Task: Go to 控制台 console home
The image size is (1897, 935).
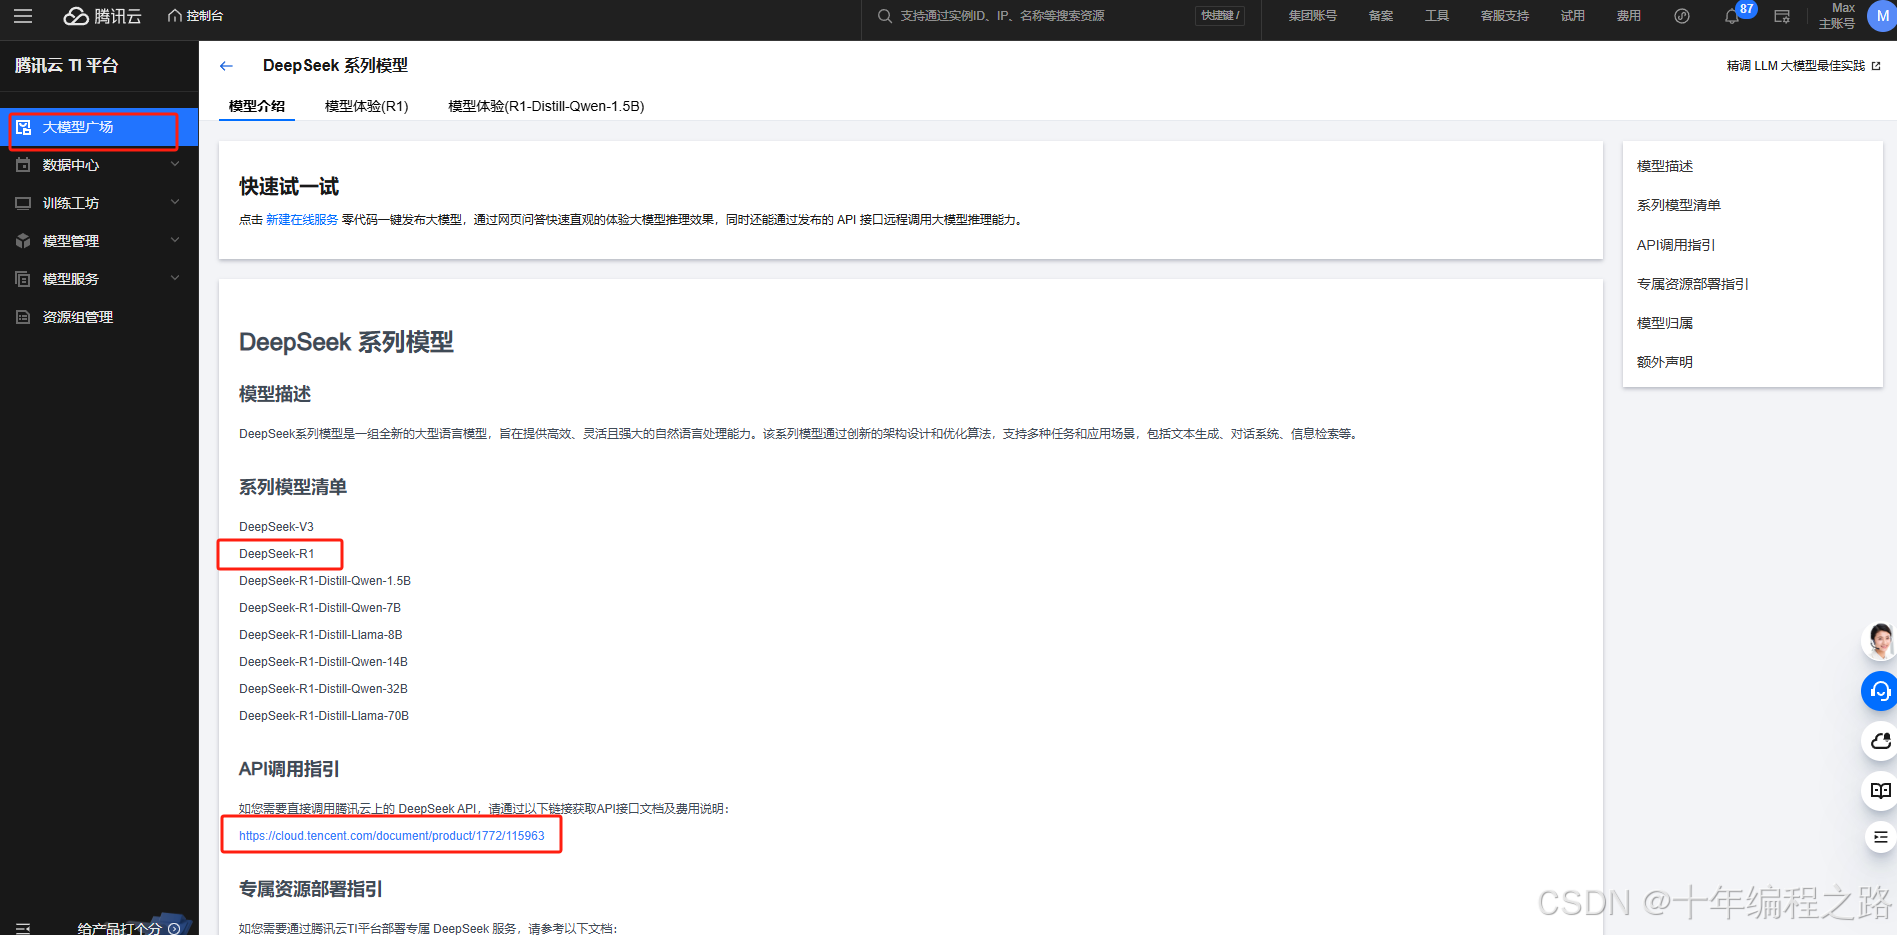Action: tap(196, 16)
